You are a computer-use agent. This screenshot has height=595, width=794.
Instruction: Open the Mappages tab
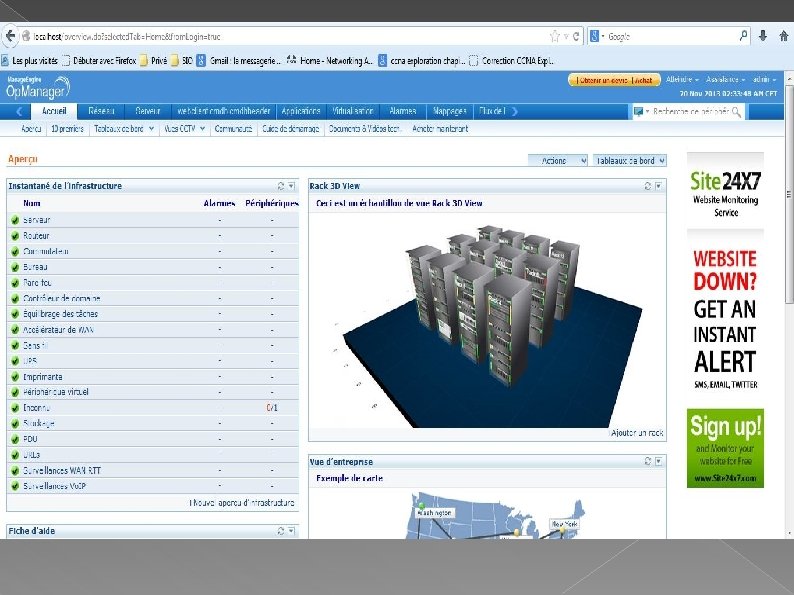point(450,111)
